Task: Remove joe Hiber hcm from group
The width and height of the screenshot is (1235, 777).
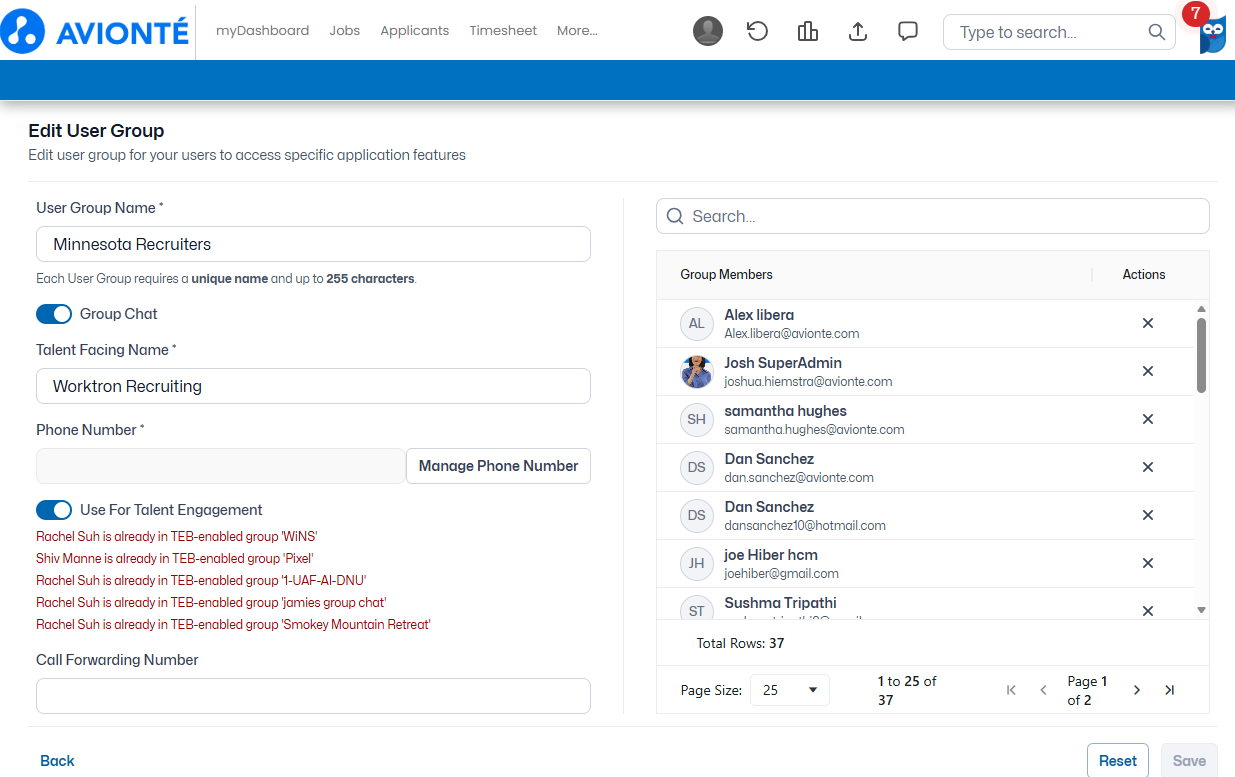Action: 1148,563
